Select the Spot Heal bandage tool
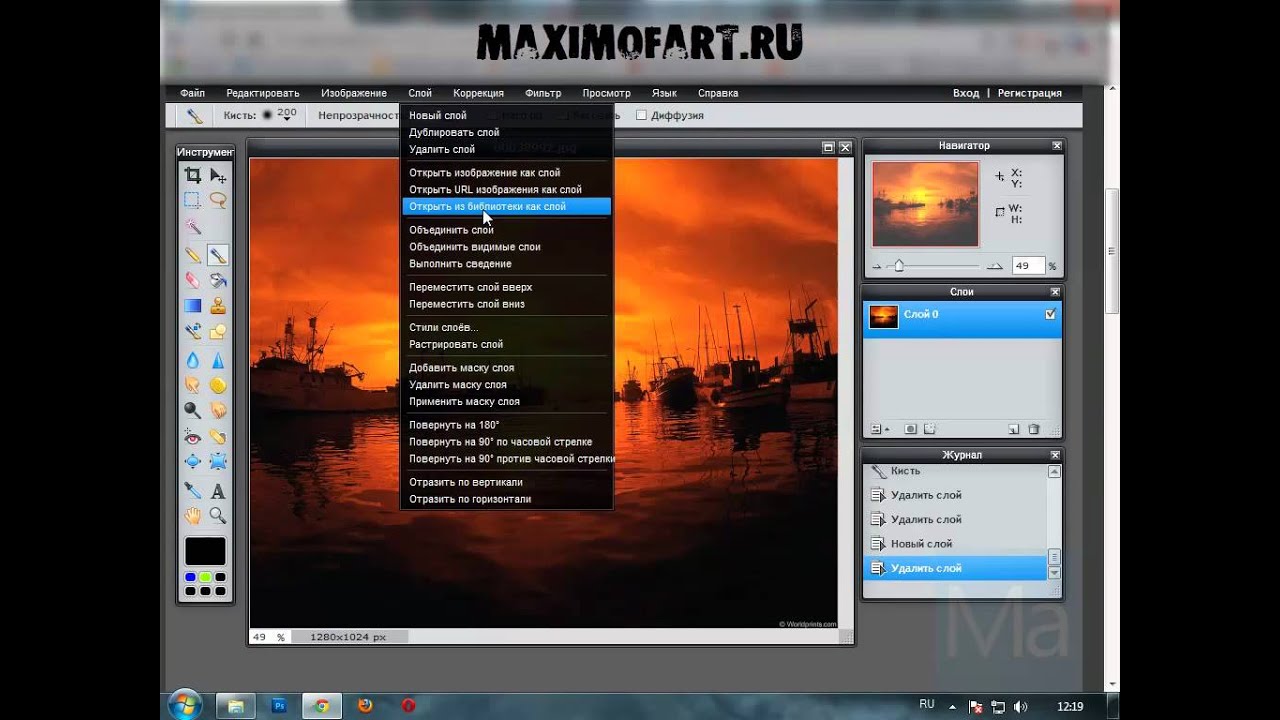 [218, 436]
